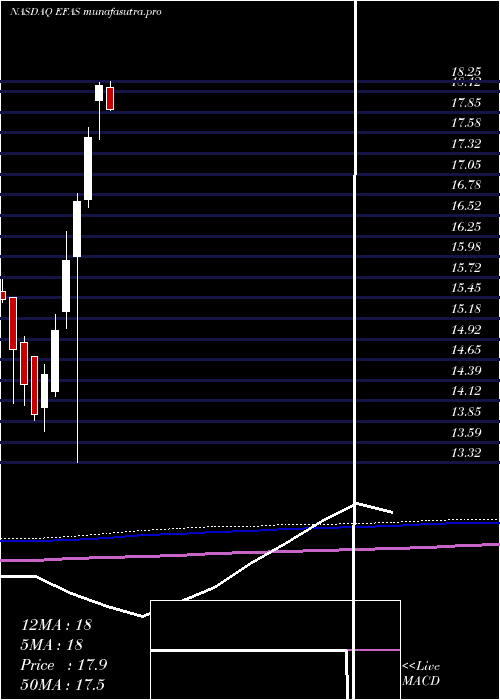Click the <<Live MACD label
The height and width of the screenshot is (700, 500).
pos(421,674)
